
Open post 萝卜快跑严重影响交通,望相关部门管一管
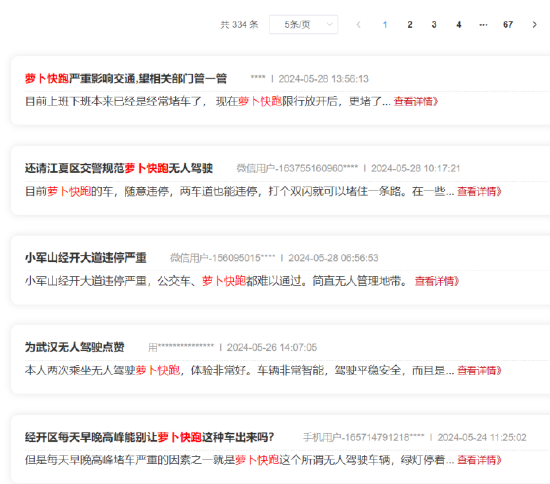coord(126,79)
